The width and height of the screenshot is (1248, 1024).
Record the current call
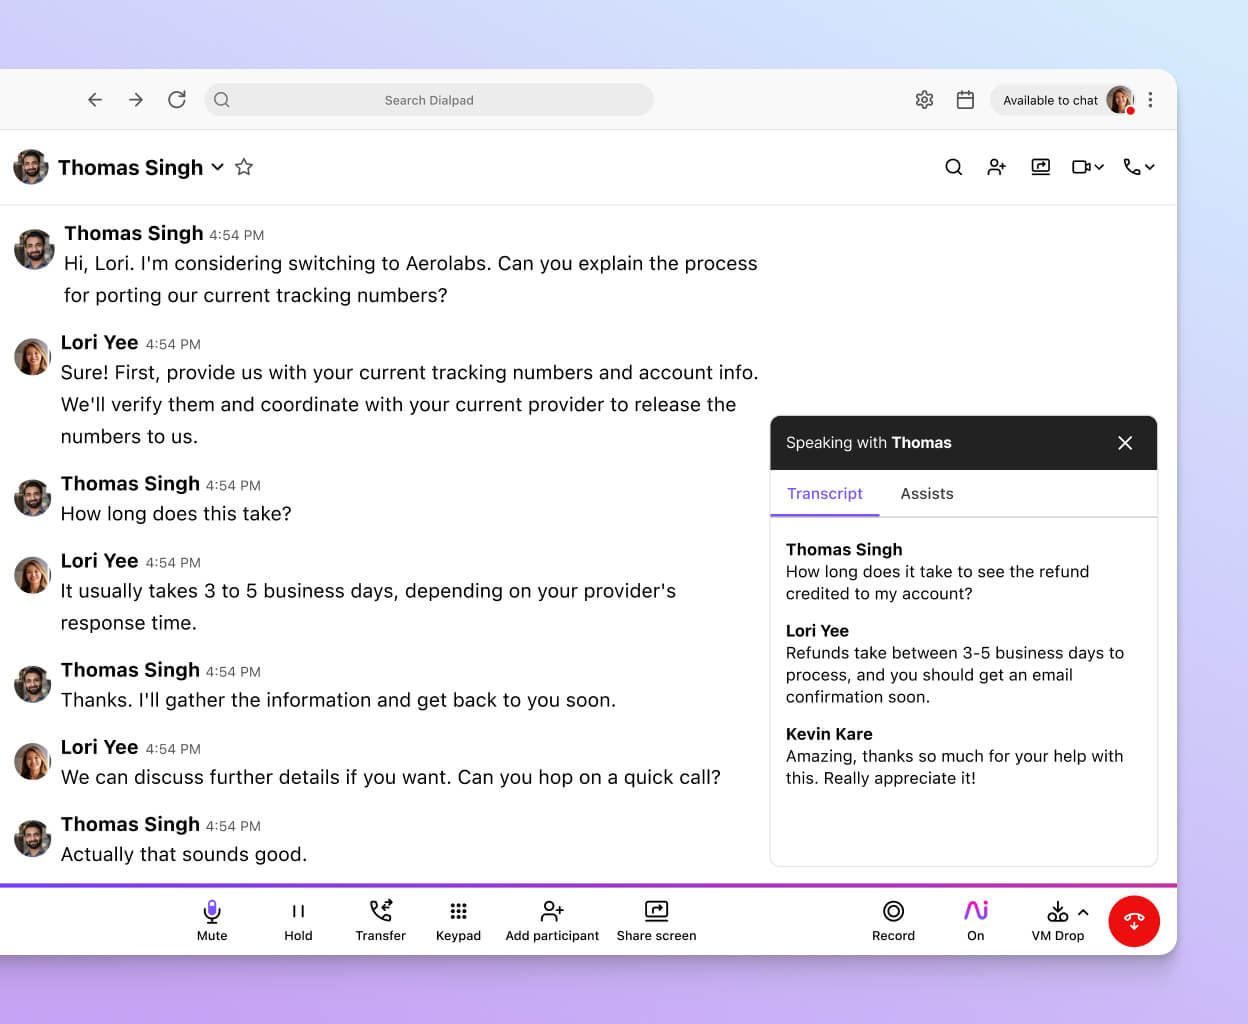pyautogui.click(x=893, y=918)
